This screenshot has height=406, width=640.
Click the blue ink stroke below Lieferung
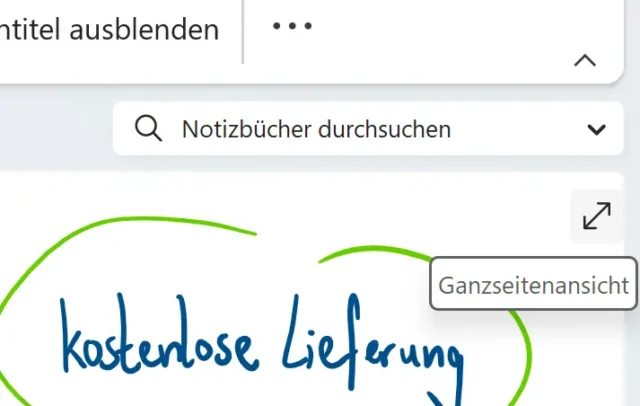click(443, 400)
